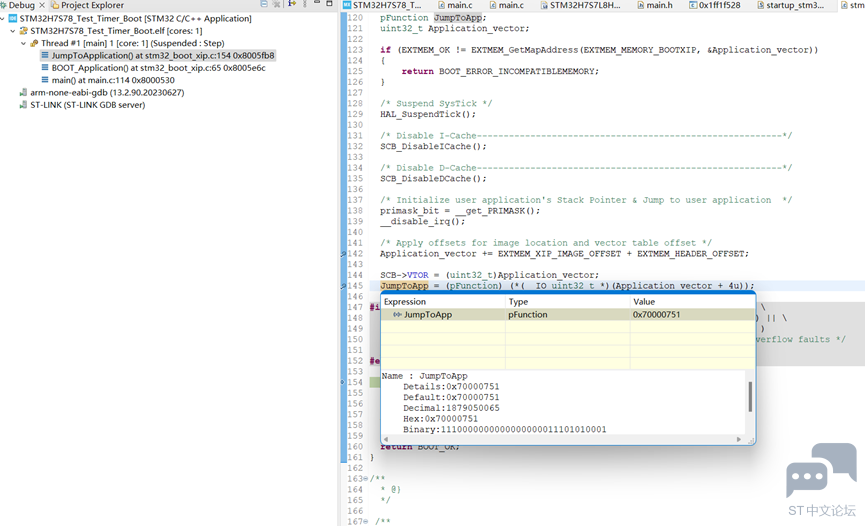Click stack frame icon beside BOOT_Application()
Image resolution: width=865 pixels, height=526 pixels.
[45, 67]
